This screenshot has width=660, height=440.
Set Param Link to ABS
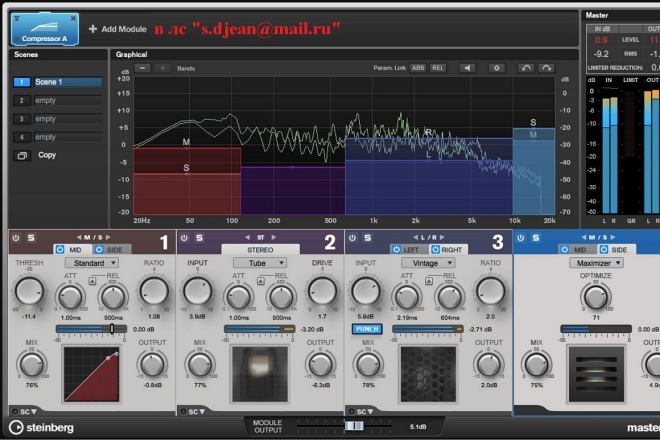point(418,68)
